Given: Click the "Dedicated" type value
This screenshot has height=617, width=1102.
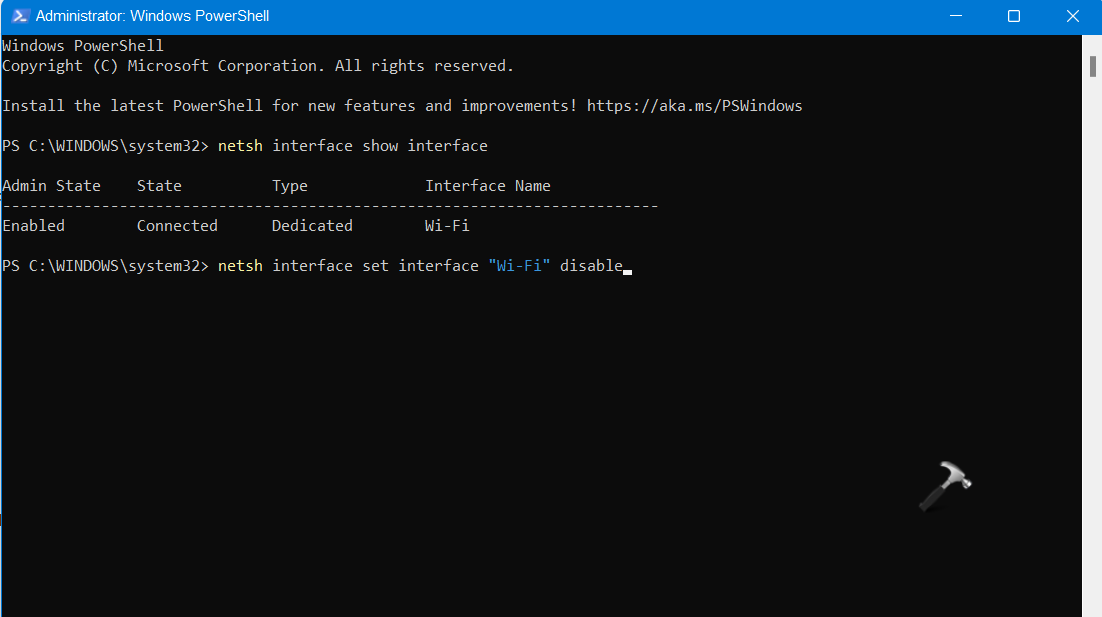Looking at the screenshot, I should 312,226.
